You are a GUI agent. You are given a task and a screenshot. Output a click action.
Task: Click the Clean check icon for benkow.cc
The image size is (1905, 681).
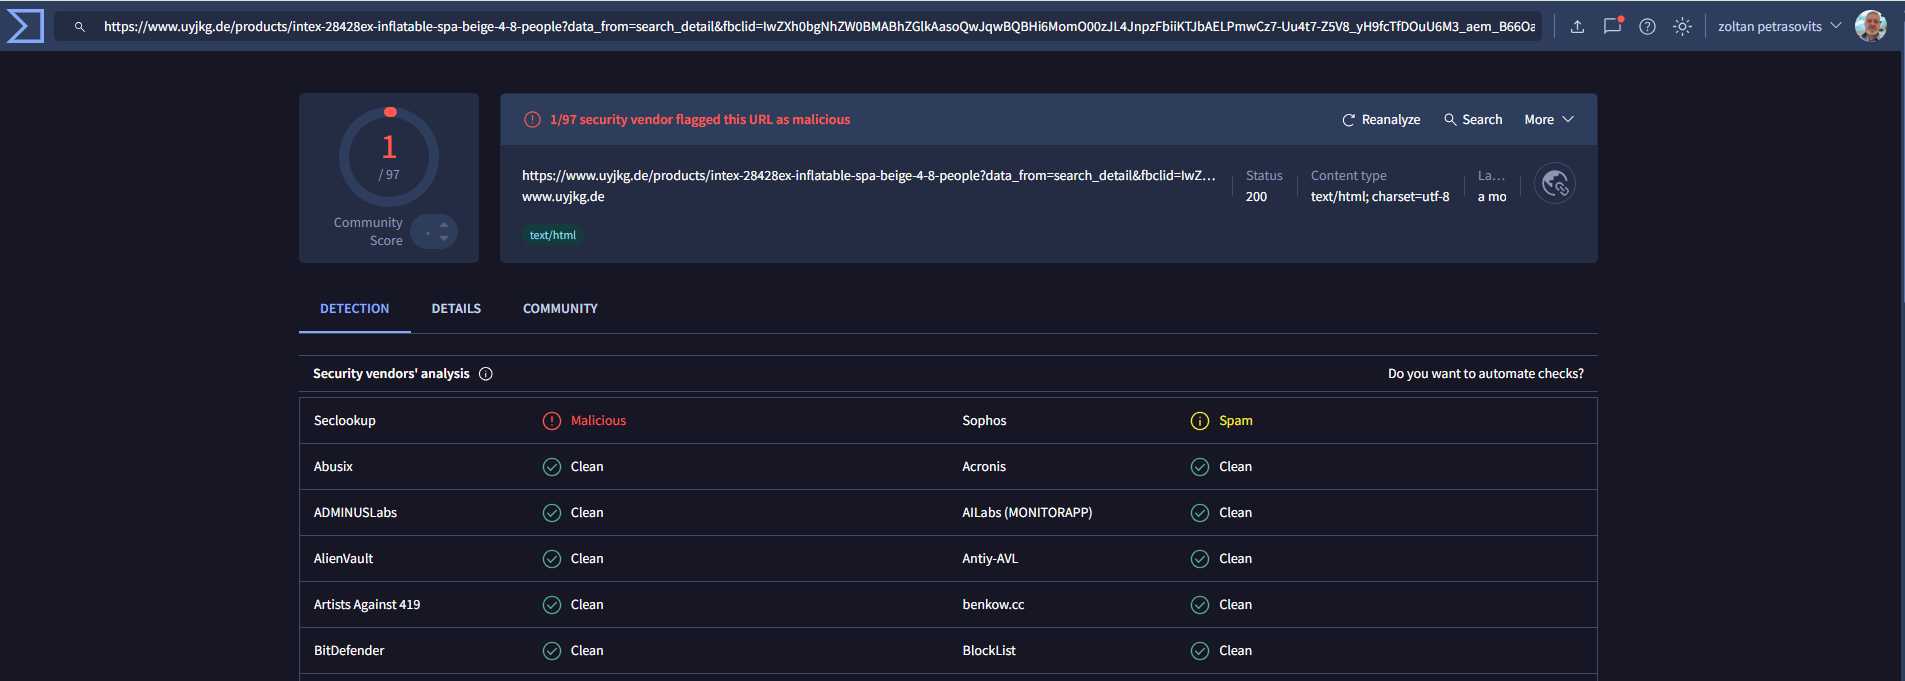pos(1200,605)
